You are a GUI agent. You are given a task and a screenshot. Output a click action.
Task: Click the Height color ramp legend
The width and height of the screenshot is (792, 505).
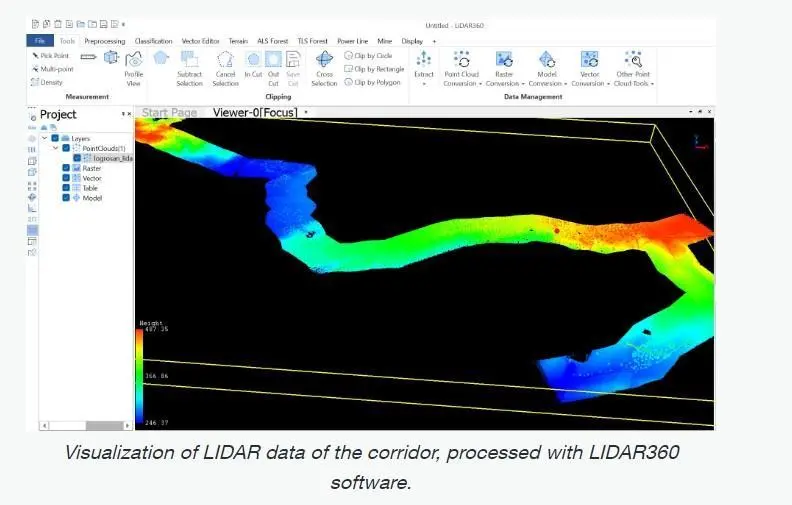click(x=140, y=376)
